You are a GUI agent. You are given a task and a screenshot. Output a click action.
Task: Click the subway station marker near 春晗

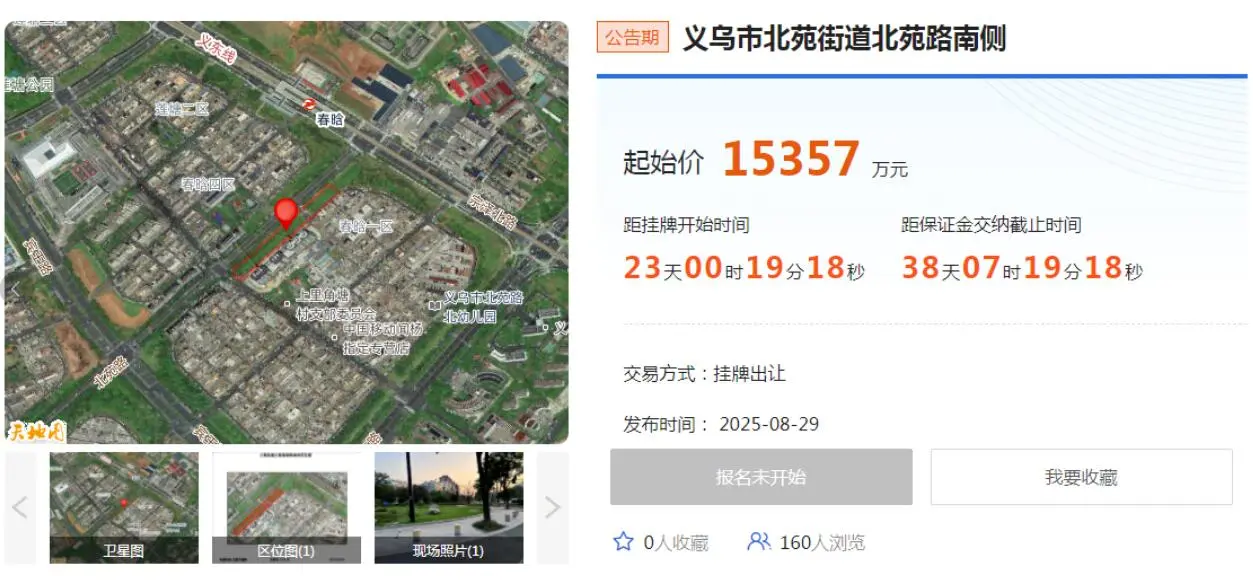pos(311,104)
